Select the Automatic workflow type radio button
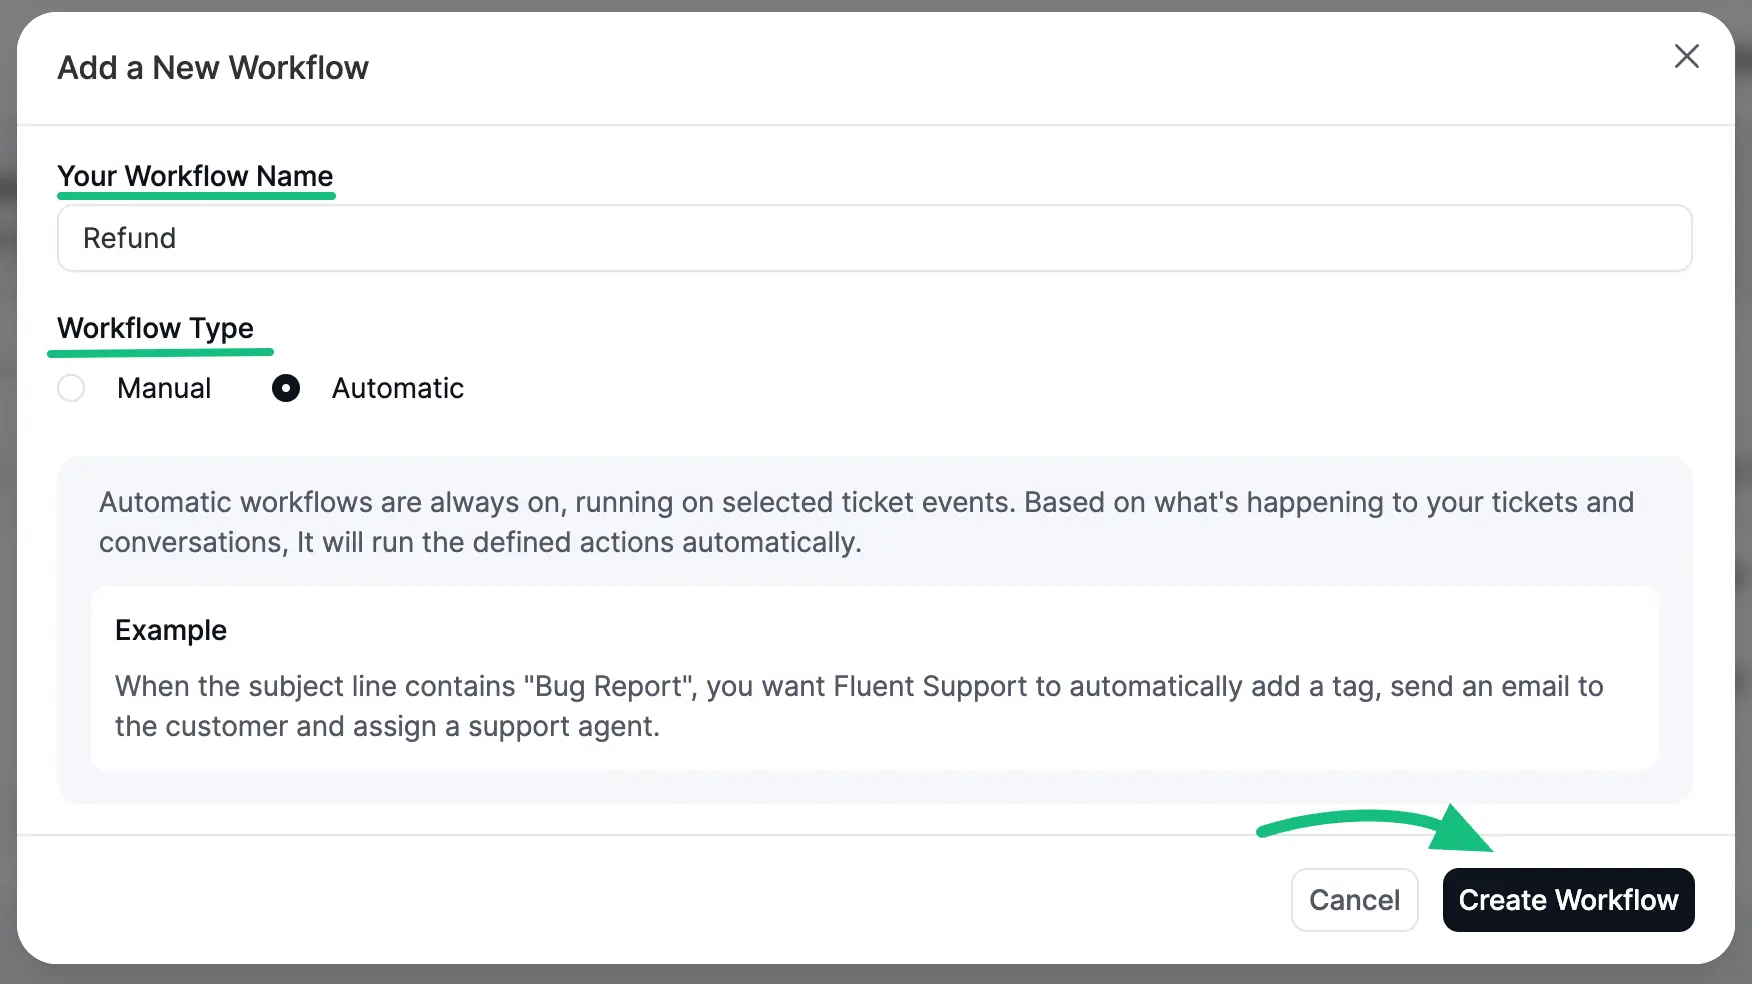 pos(286,388)
